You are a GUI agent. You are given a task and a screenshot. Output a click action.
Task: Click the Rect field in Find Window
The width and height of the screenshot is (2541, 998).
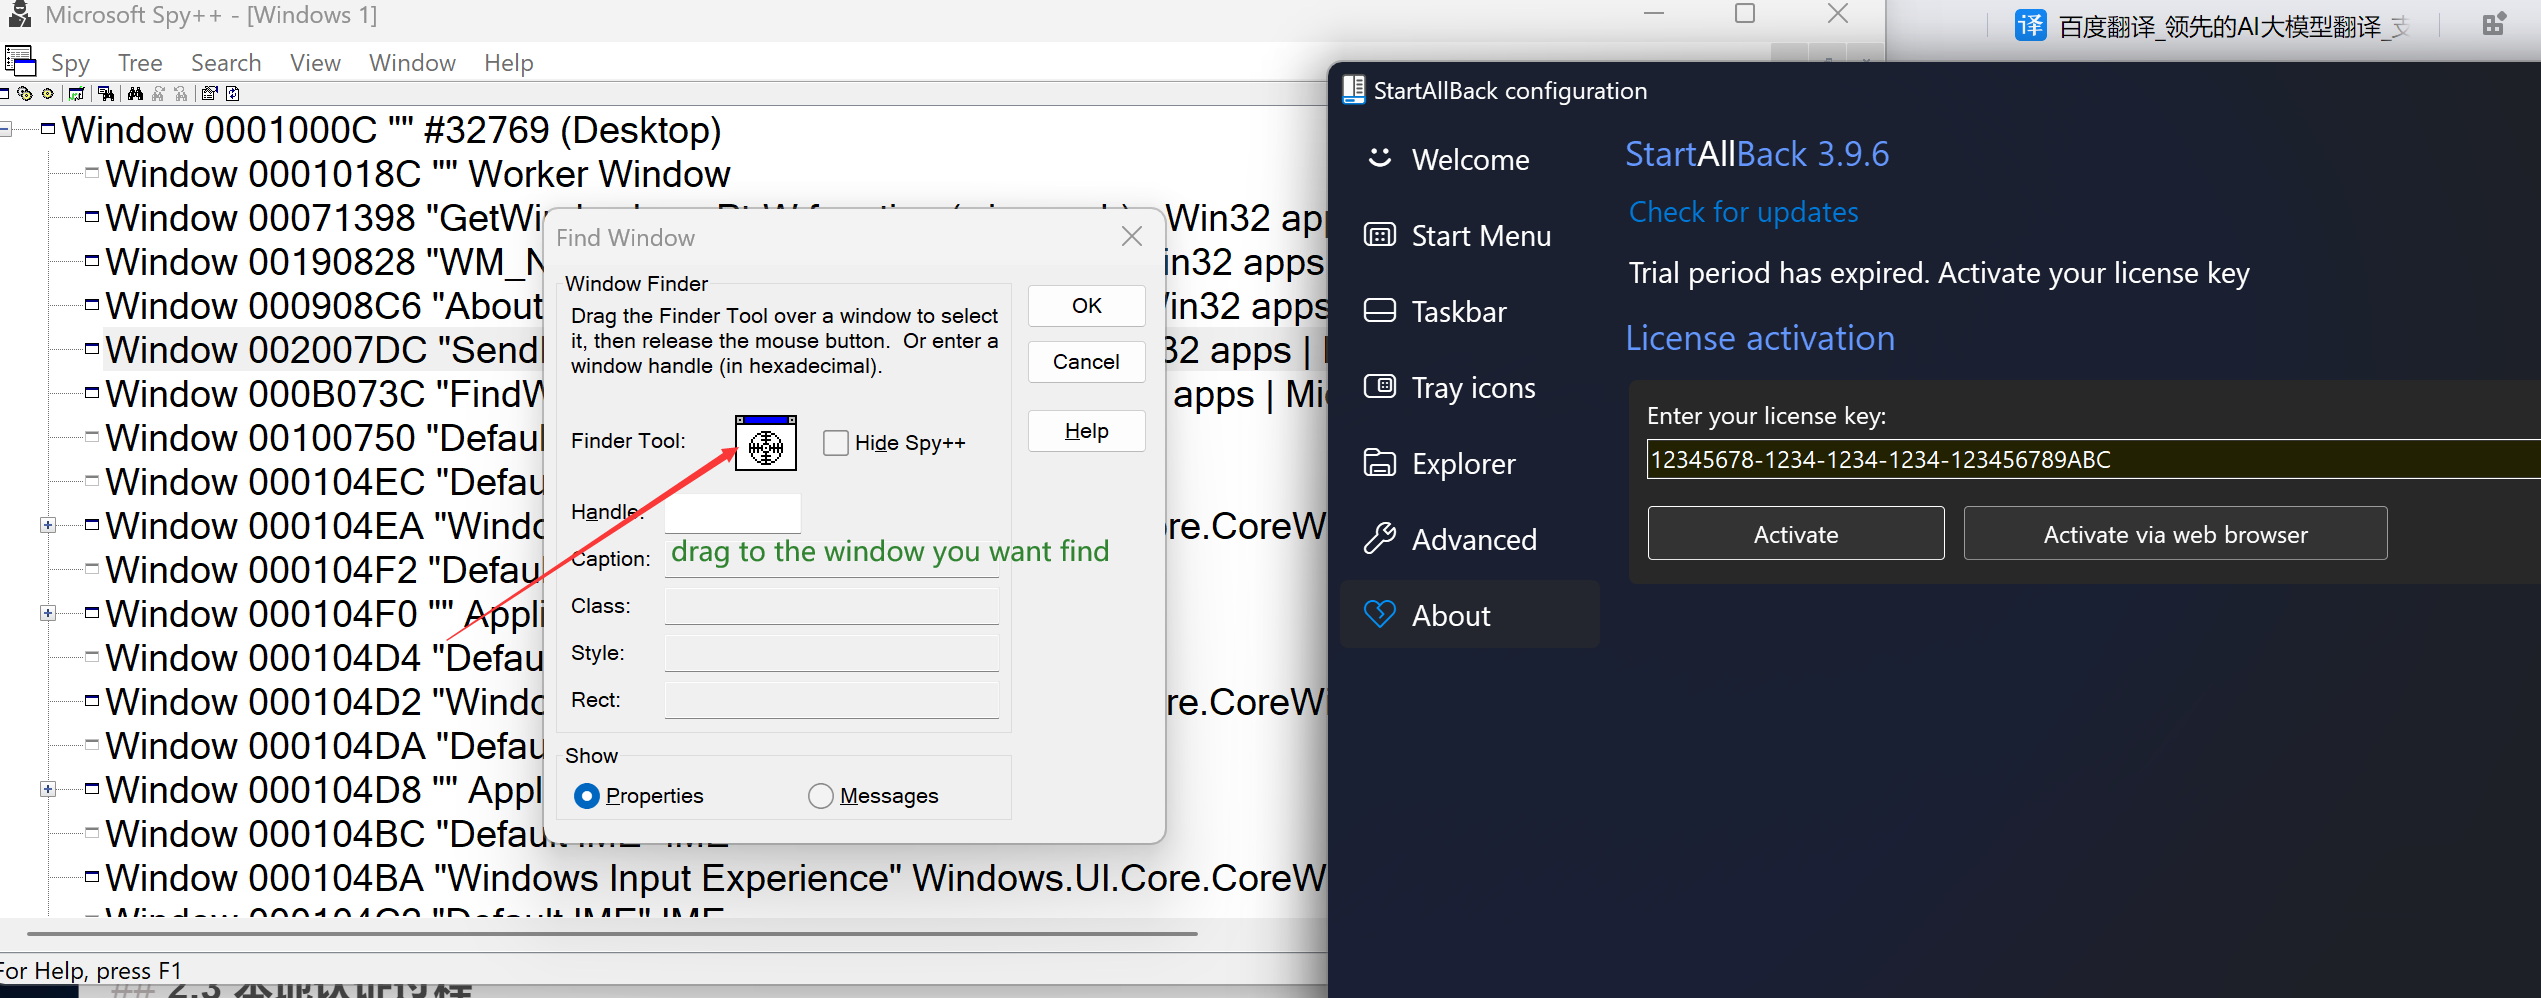[x=832, y=701]
